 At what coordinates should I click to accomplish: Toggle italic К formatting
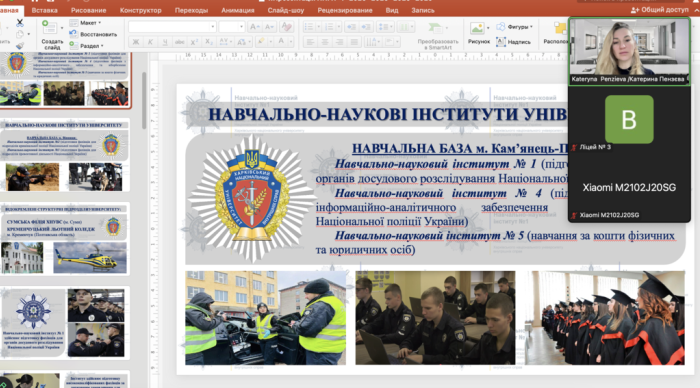pos(150,42)
